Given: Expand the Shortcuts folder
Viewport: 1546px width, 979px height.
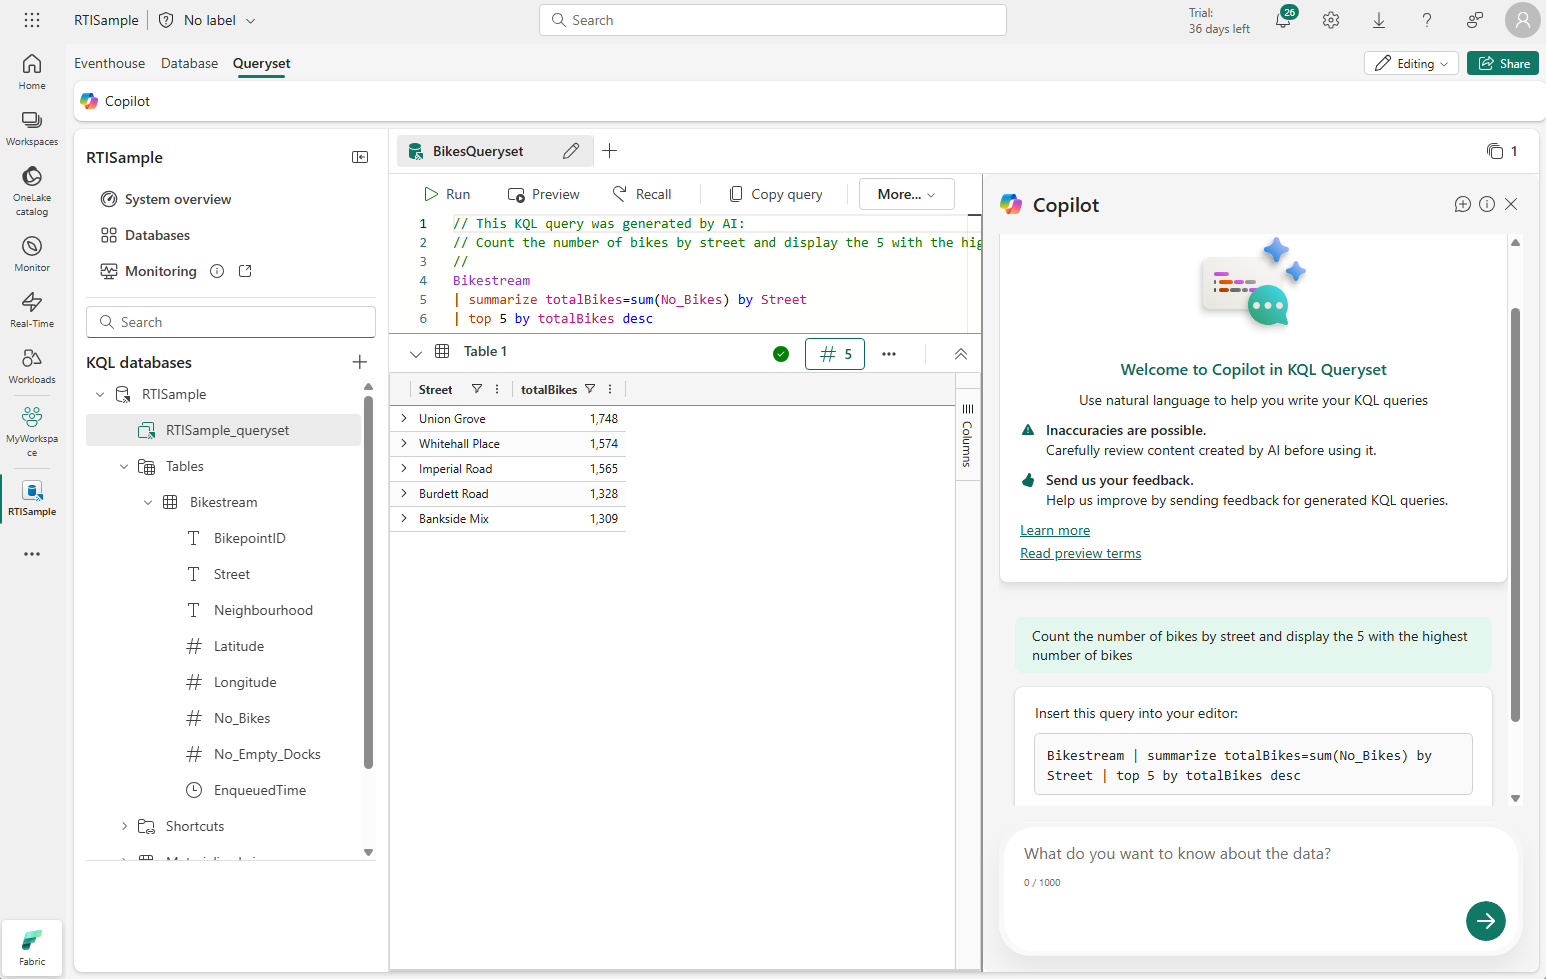Looking at the screenshot, I should (124, 826).
